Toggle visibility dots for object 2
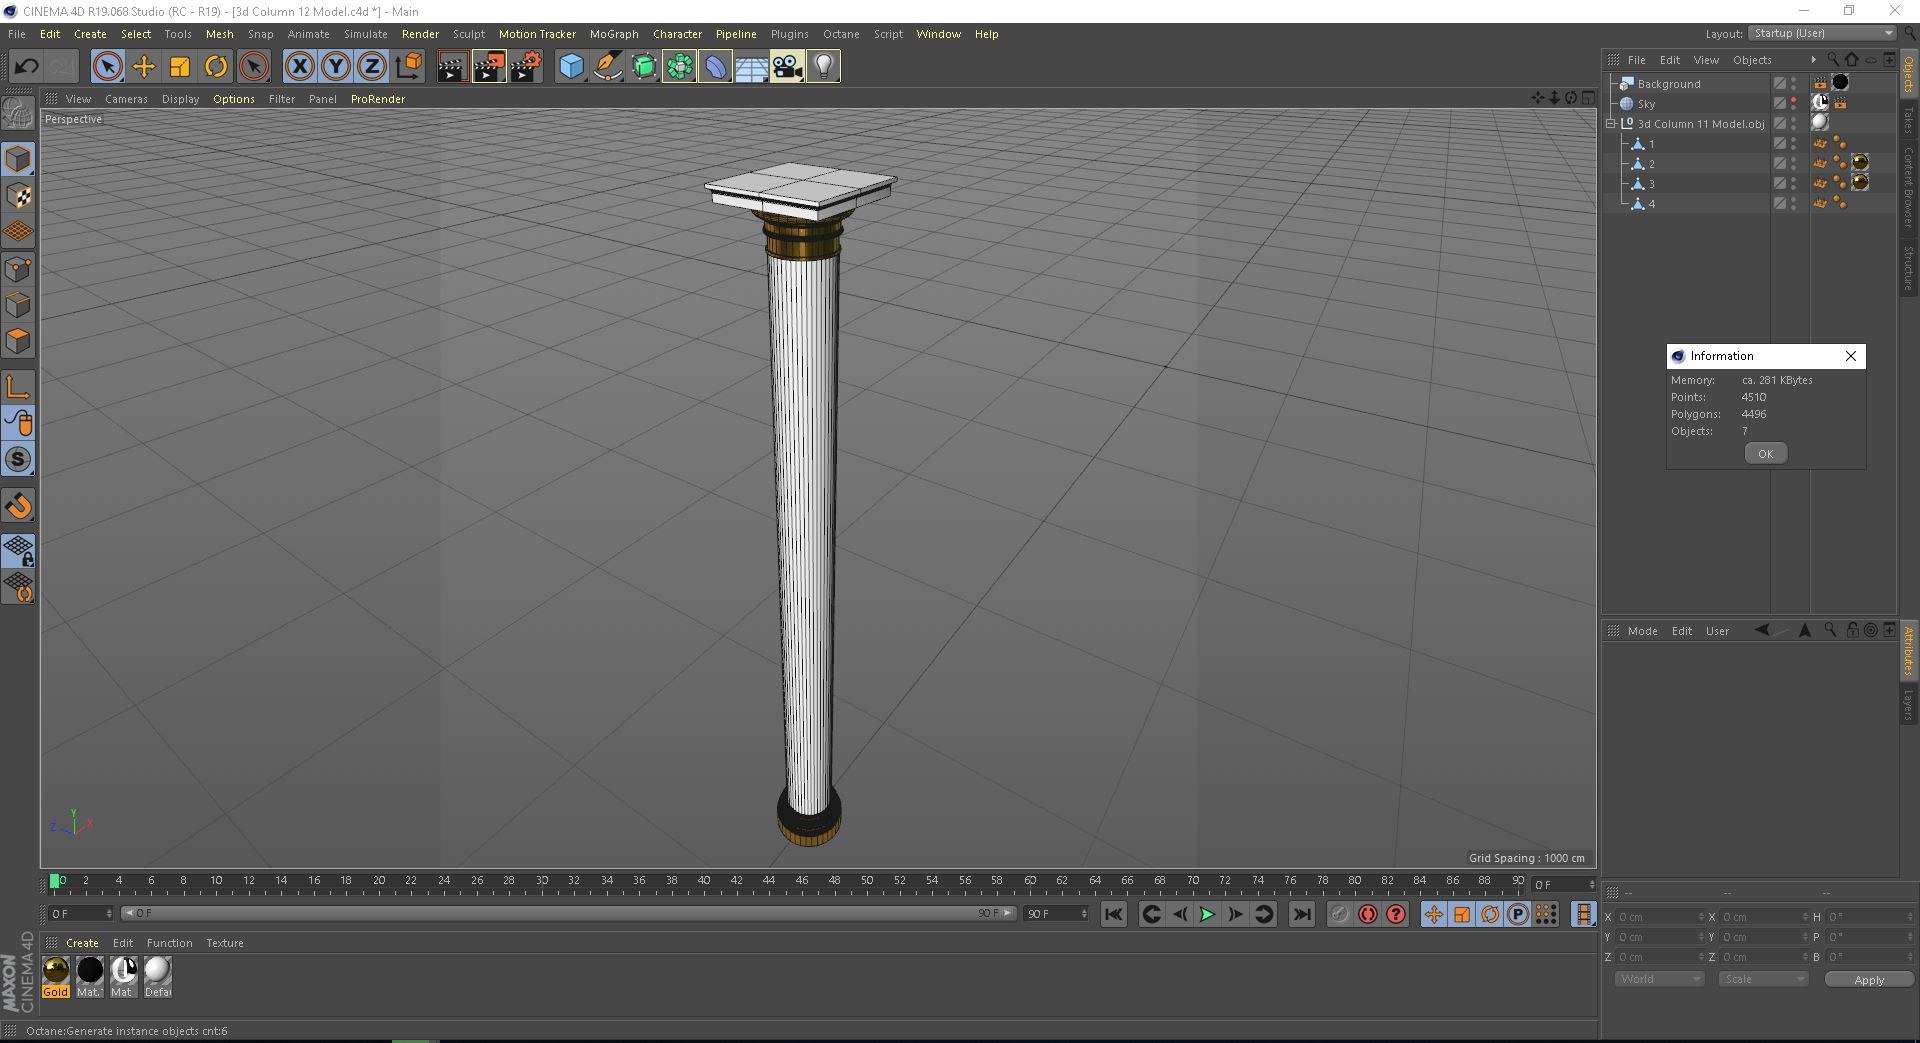The image size is (1920, 1043). point(1794,164)
